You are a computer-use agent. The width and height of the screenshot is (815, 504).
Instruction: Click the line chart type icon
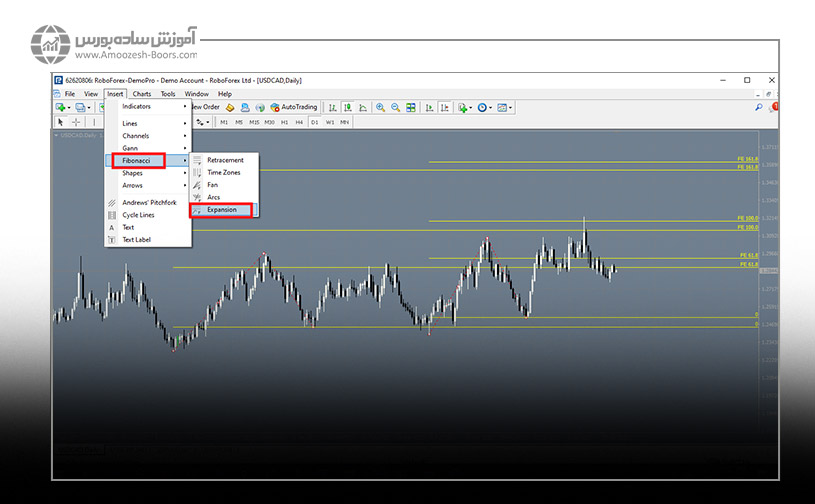tap(362, 107)
